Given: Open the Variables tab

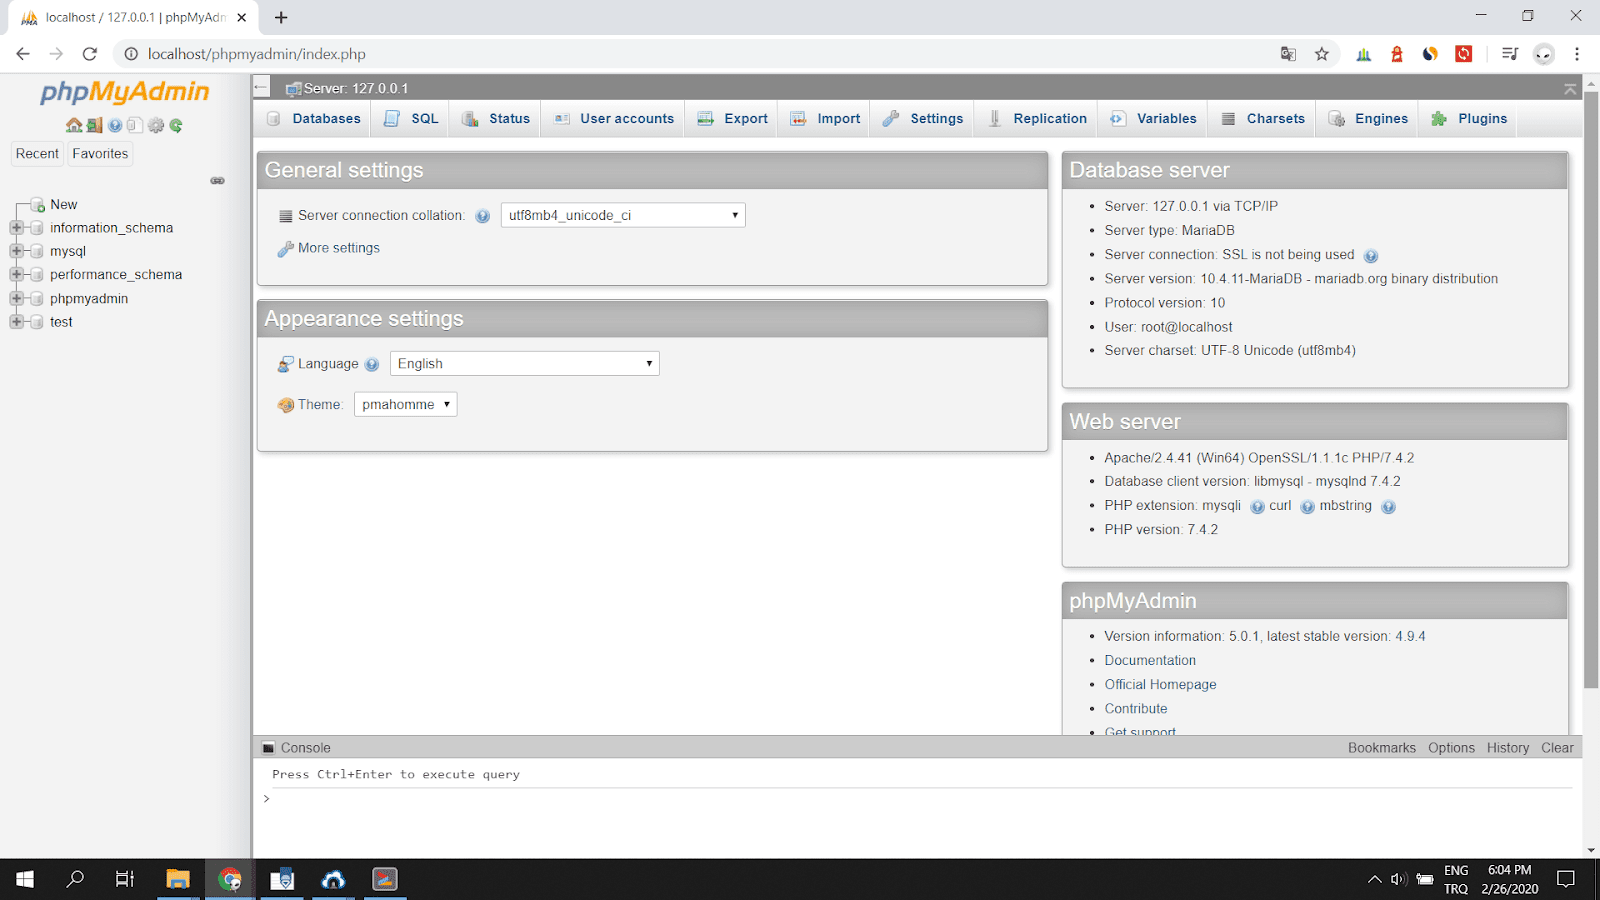Looking at the screenshot, I should [1153, 119].
